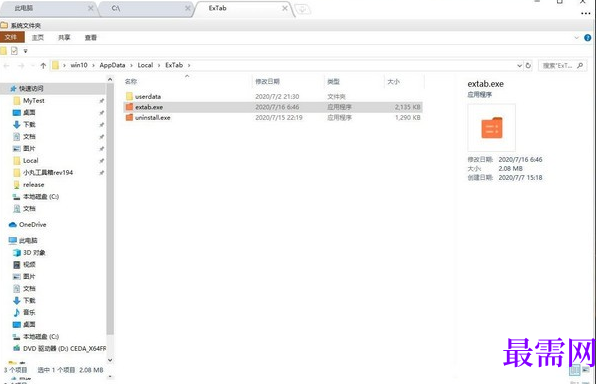Select the extab.exe file
Screen dimensions: 615x384
[149, 107]
